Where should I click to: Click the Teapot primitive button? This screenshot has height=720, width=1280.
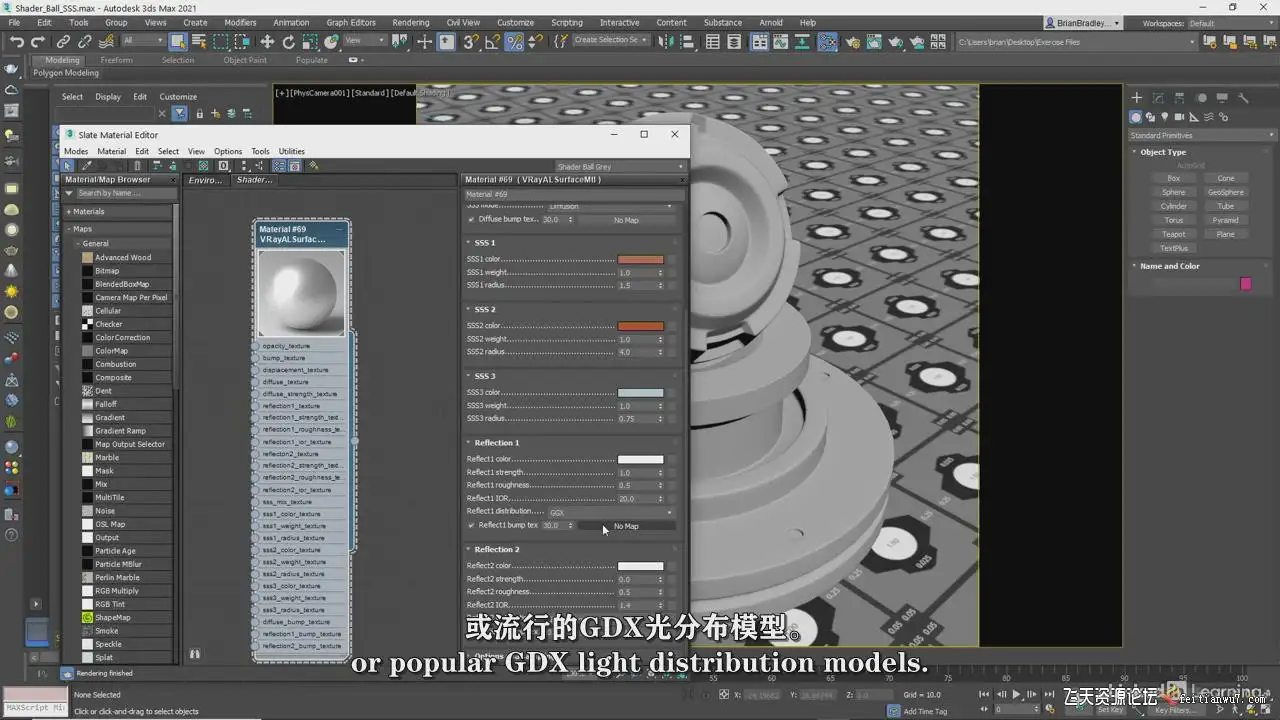1173,234
